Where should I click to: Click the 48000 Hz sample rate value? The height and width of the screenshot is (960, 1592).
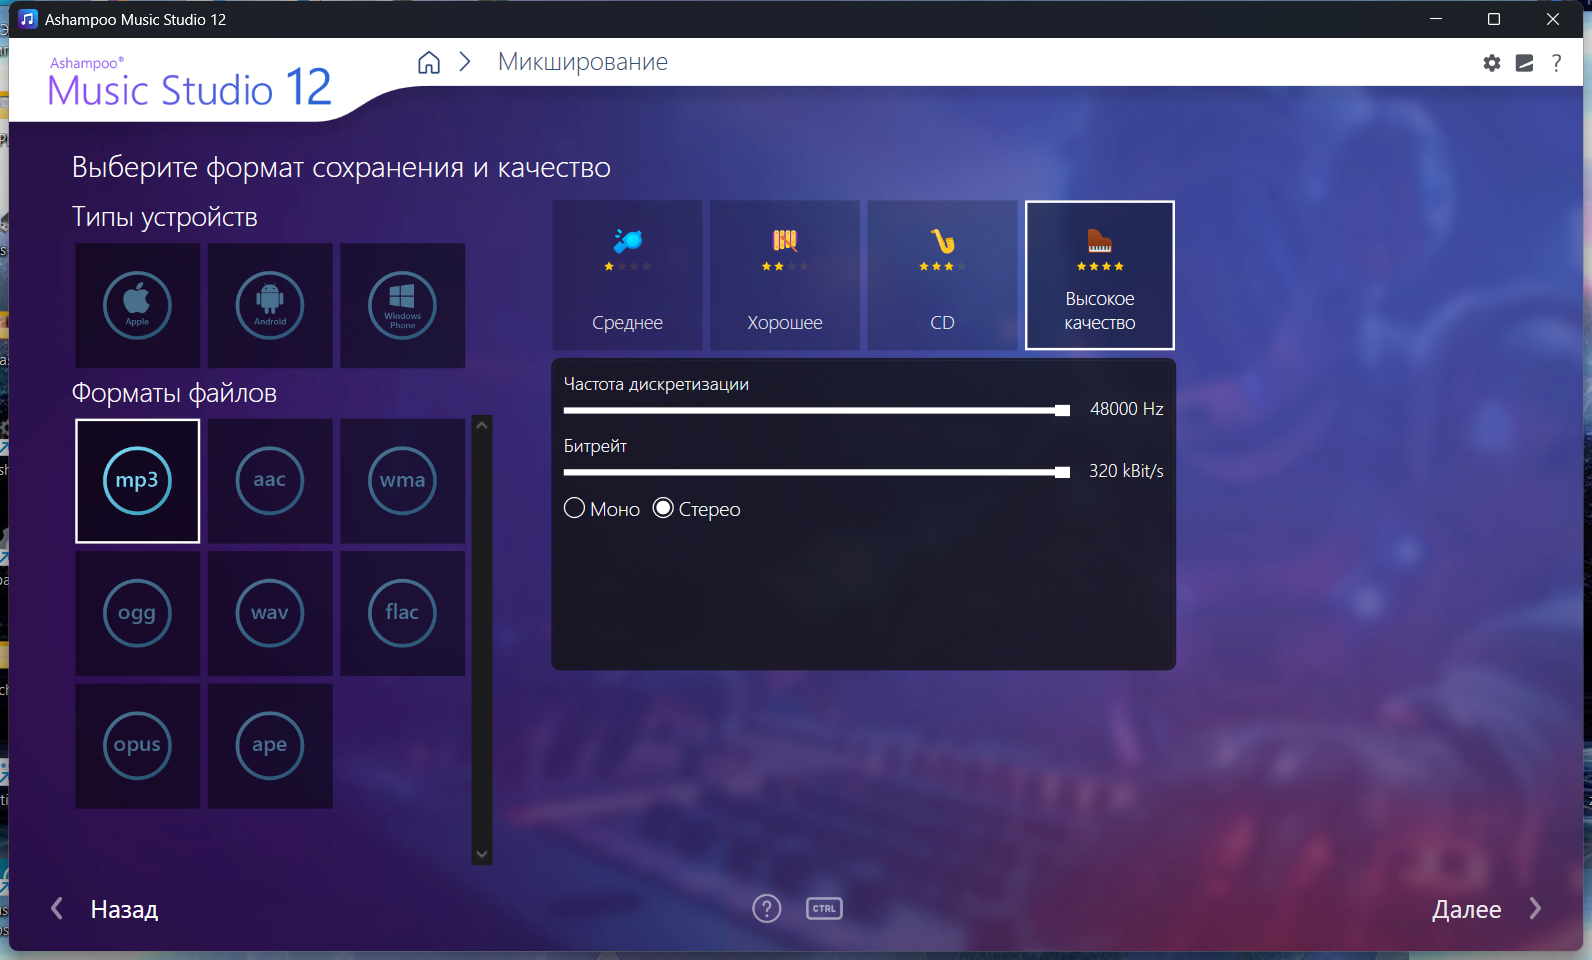[x=1127, y=409]
